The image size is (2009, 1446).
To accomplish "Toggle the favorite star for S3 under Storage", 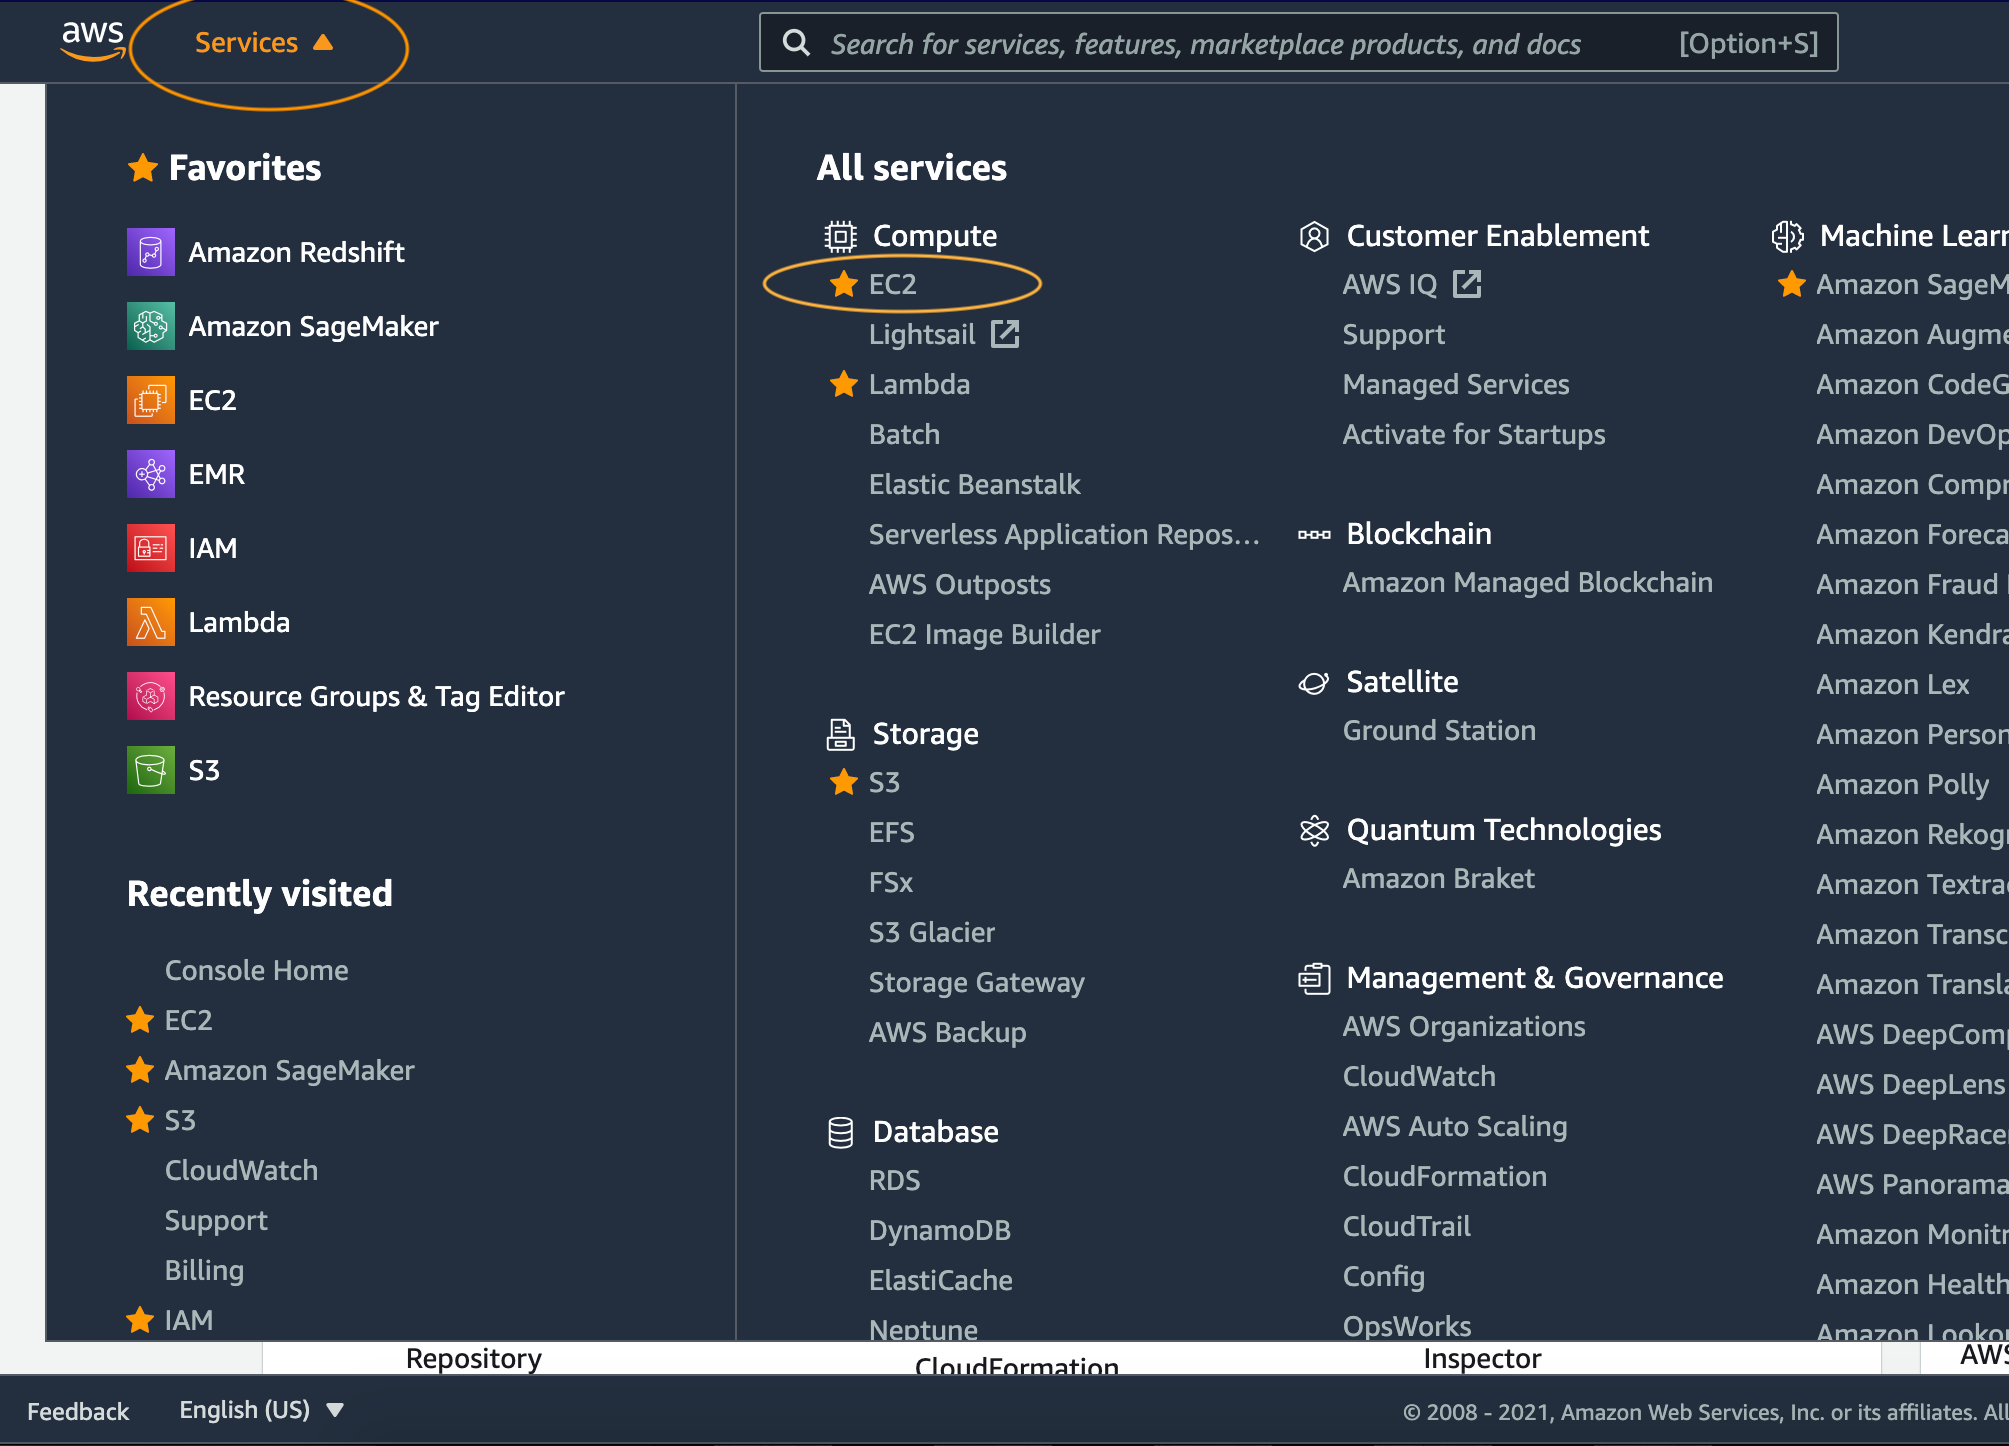I will click(844, 782).
